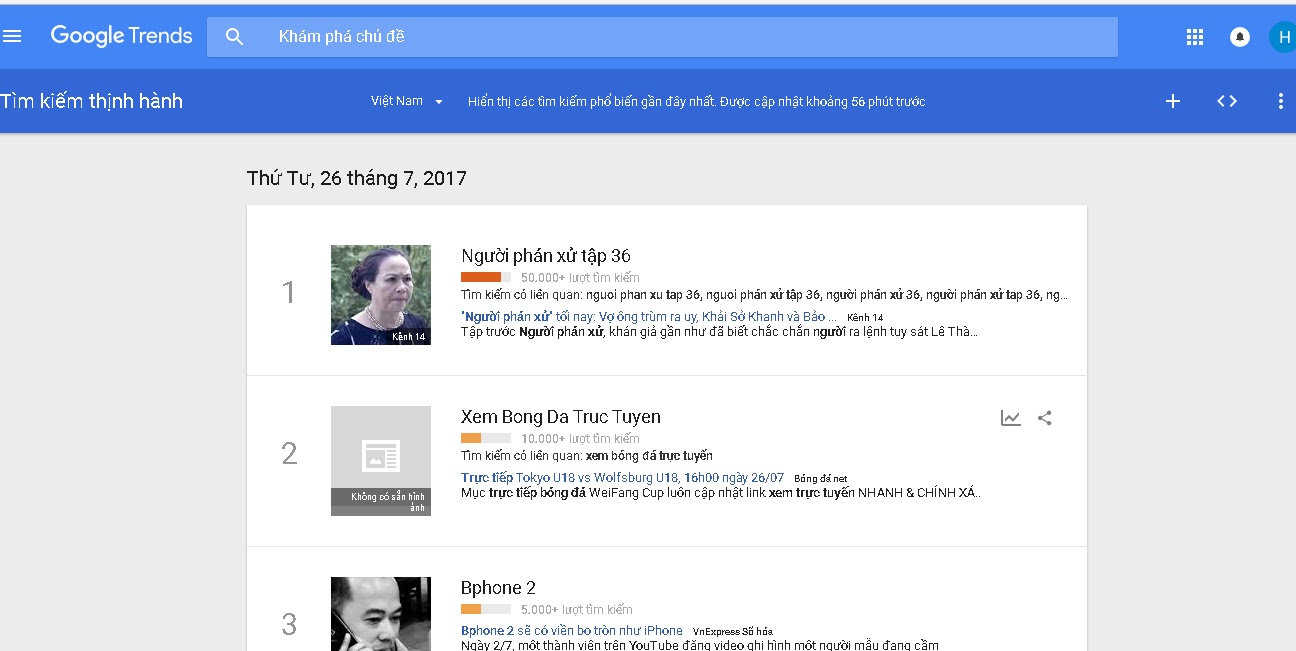The height and width of the screenshot is (651, 1296).
Task: Open Tokyo U18 vs Wolfsburg U18 article
Action: tap(623, 478)
